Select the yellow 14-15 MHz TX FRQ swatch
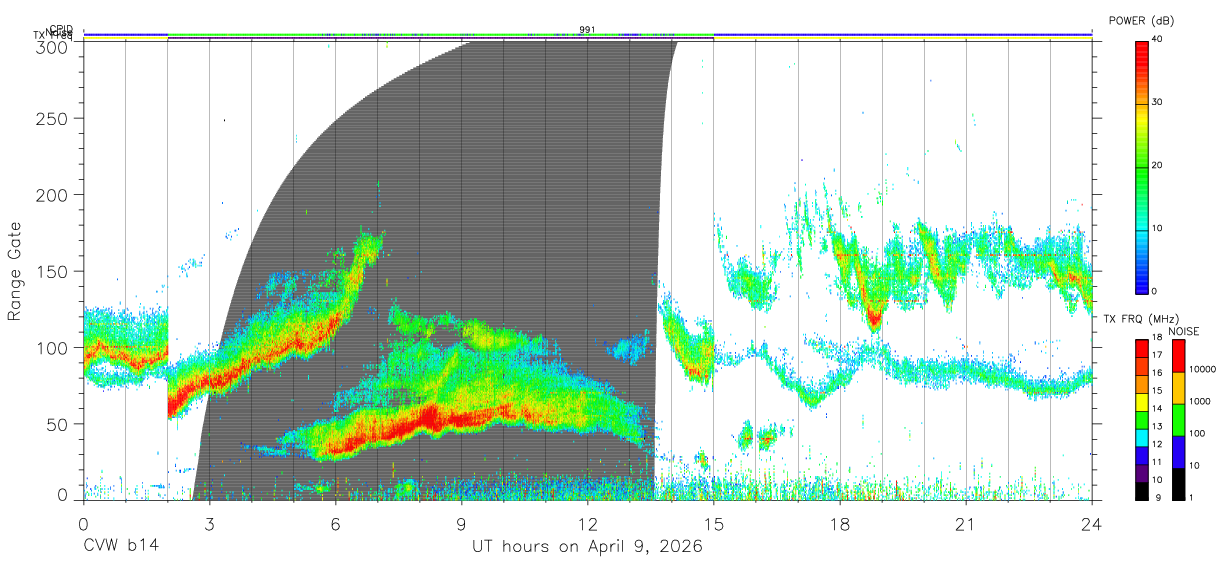Image resolution: width=1228 pixels, height=567 pixels. 1142,401
